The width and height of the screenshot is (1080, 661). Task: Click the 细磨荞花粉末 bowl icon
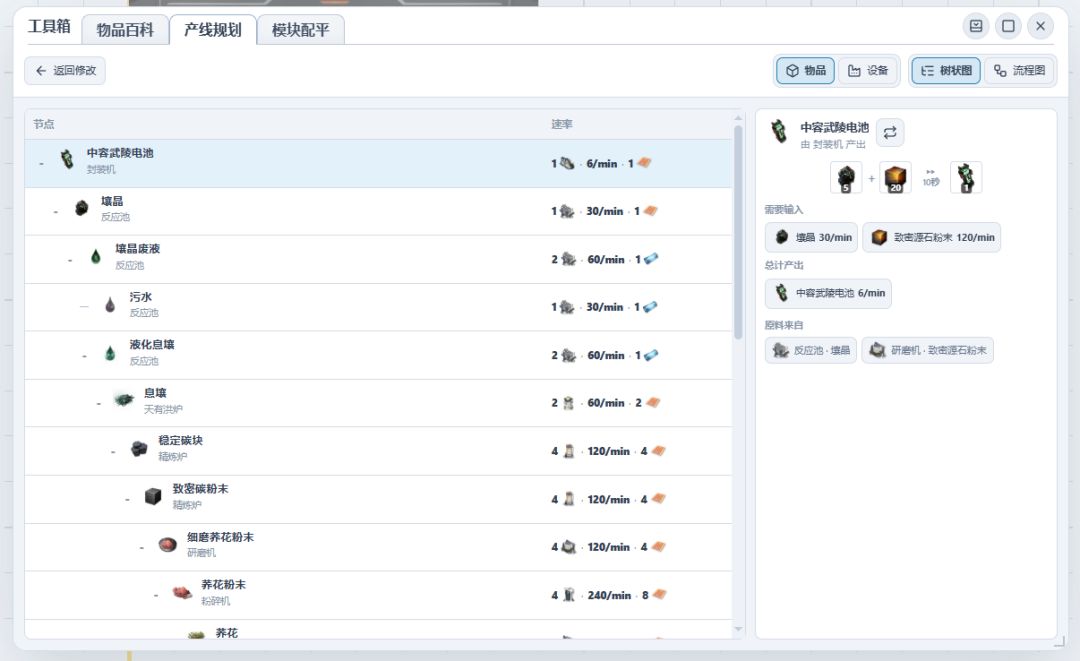(167, 544)
